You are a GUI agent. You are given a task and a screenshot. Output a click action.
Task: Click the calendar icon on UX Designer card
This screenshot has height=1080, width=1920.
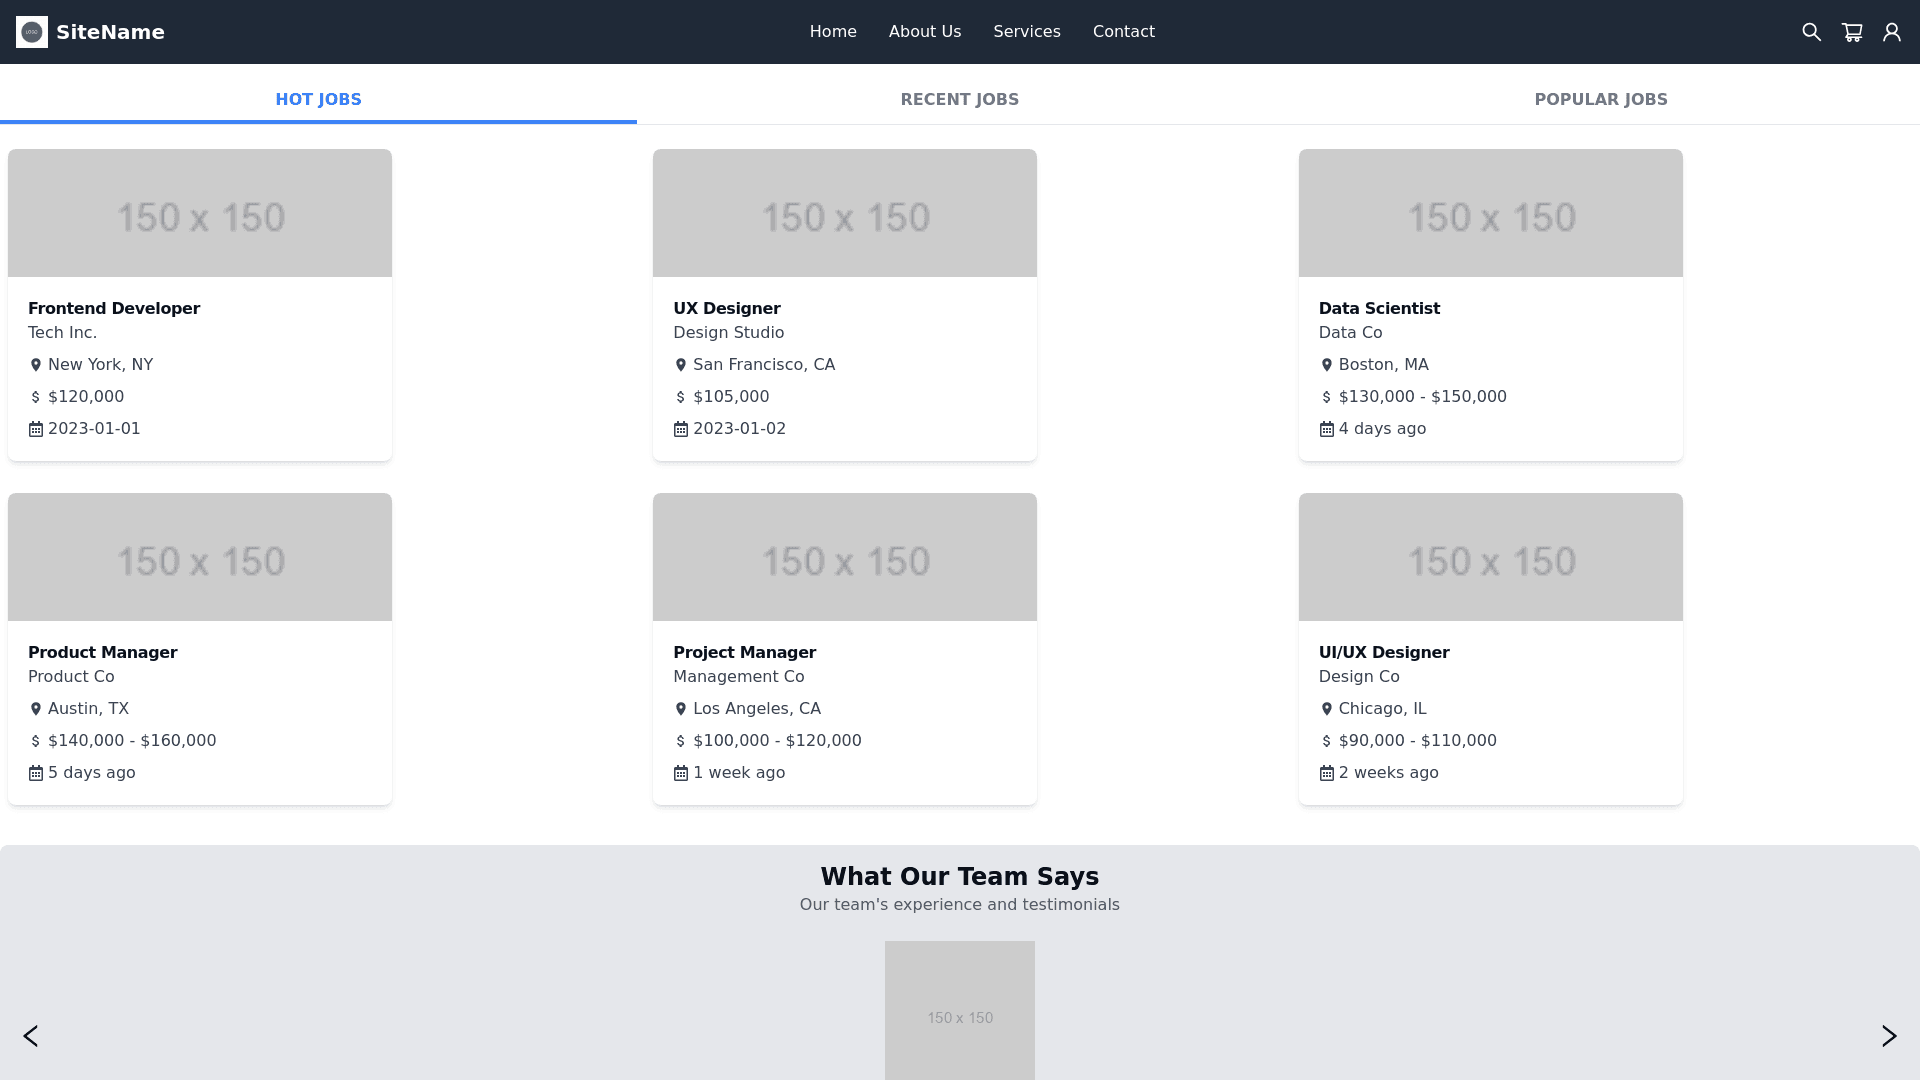coord(681,428)
